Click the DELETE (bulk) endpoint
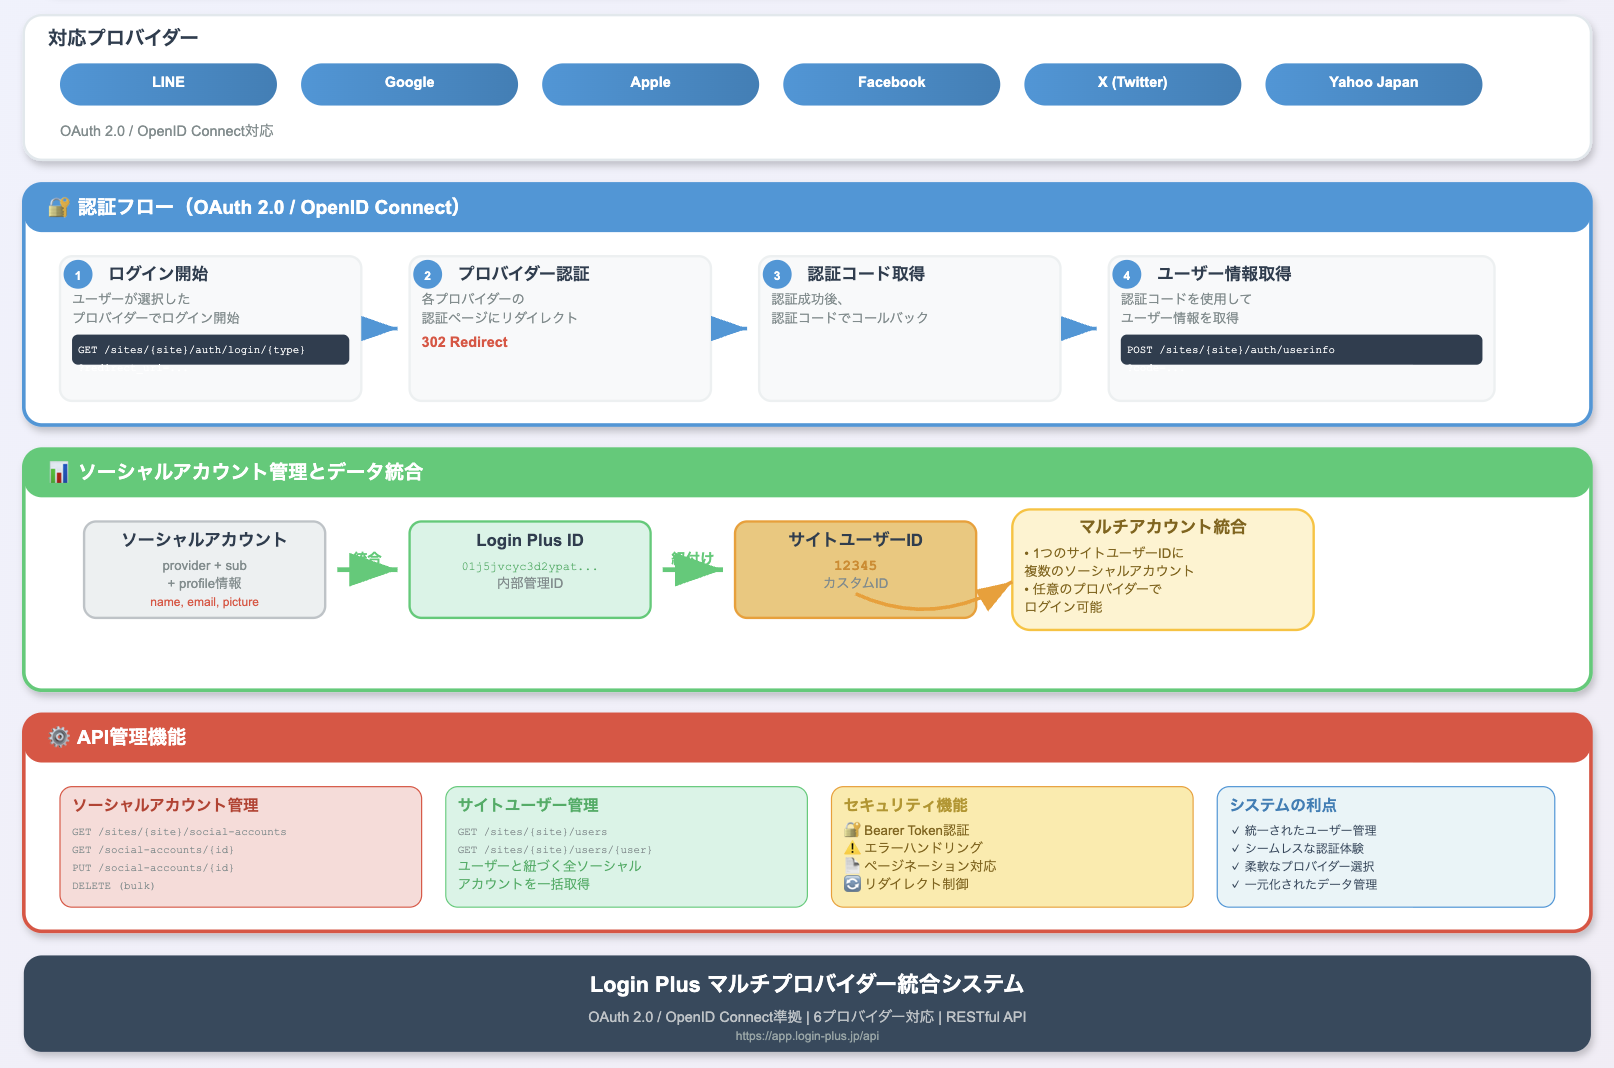Image resolution: width=1614 pixels, height=1068 pixels. tap(113, 886)
